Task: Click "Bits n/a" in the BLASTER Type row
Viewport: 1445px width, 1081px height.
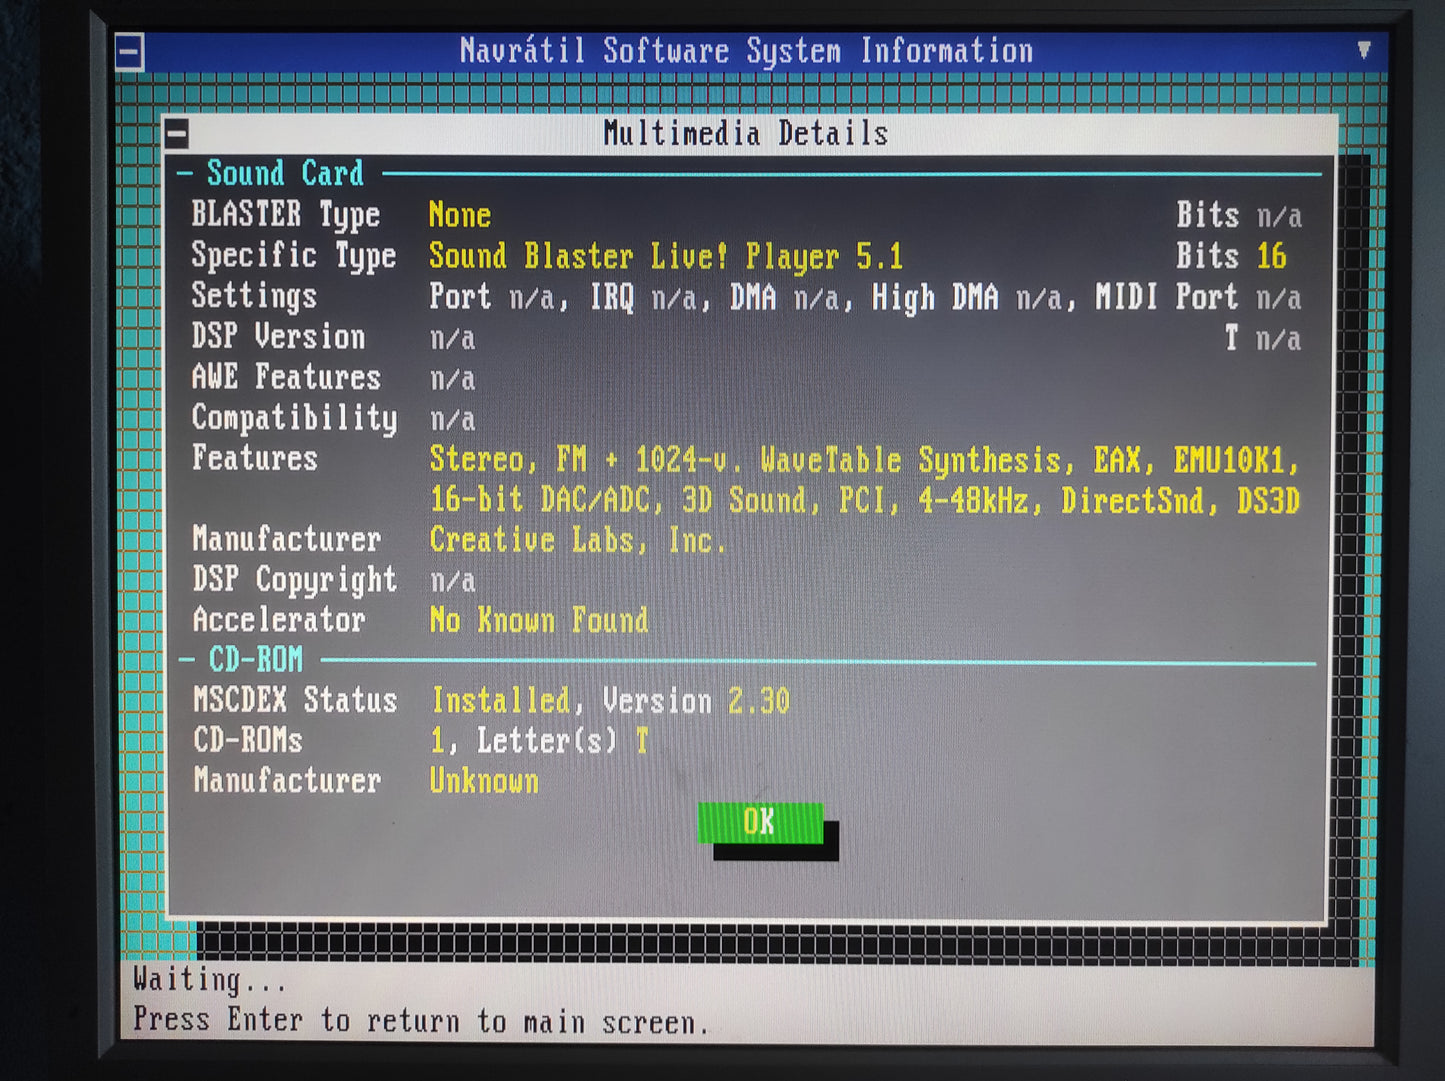Action: pyautogui.click(x=1238, y=215)
